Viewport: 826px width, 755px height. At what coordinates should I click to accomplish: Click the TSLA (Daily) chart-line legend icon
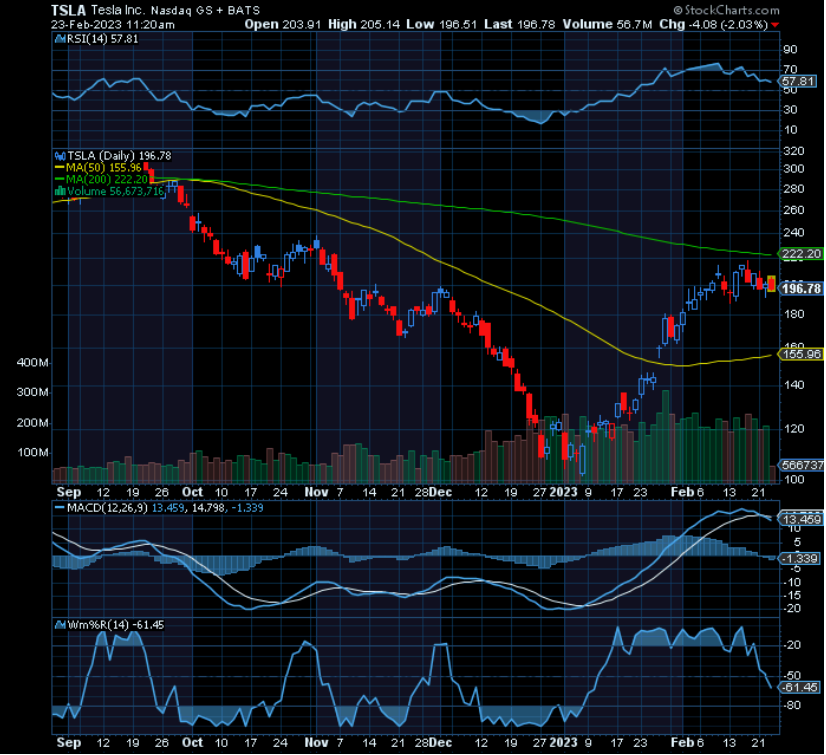tap(60, 156)
